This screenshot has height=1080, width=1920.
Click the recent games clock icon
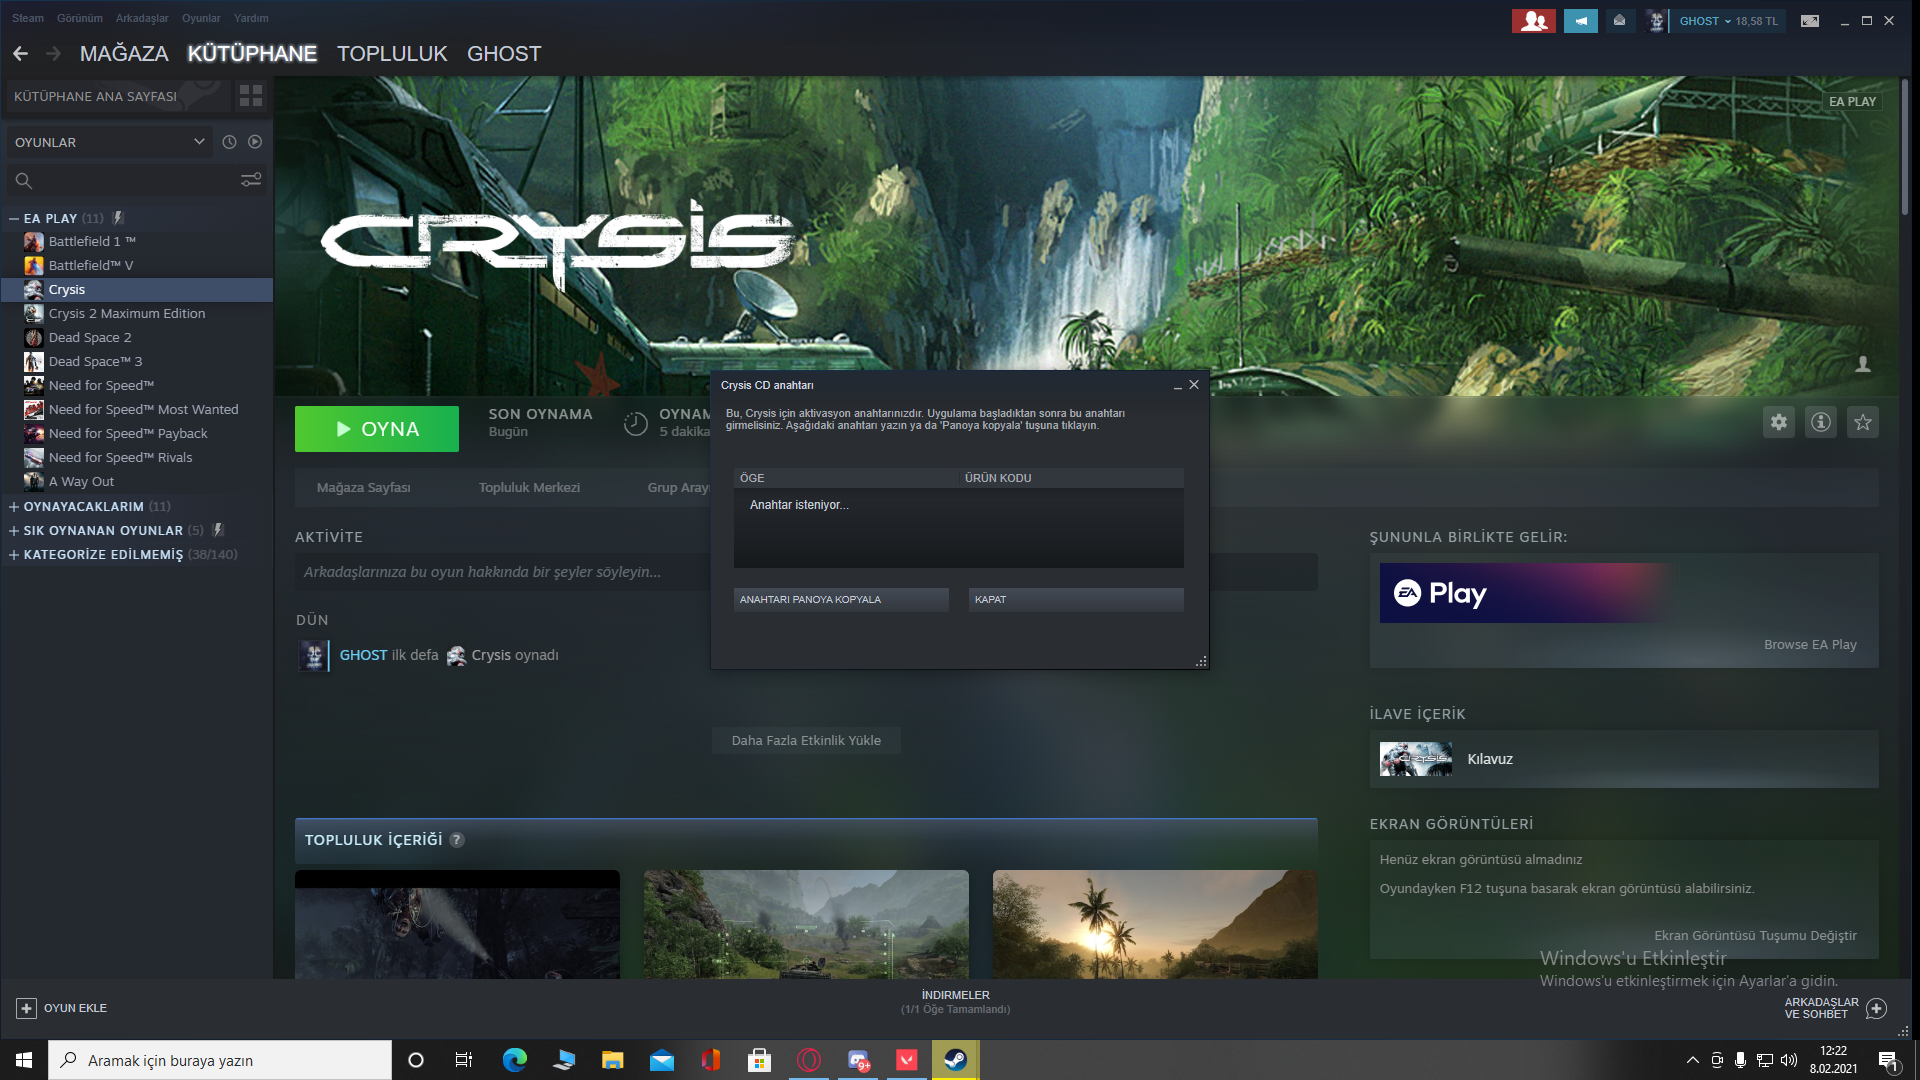229,142
